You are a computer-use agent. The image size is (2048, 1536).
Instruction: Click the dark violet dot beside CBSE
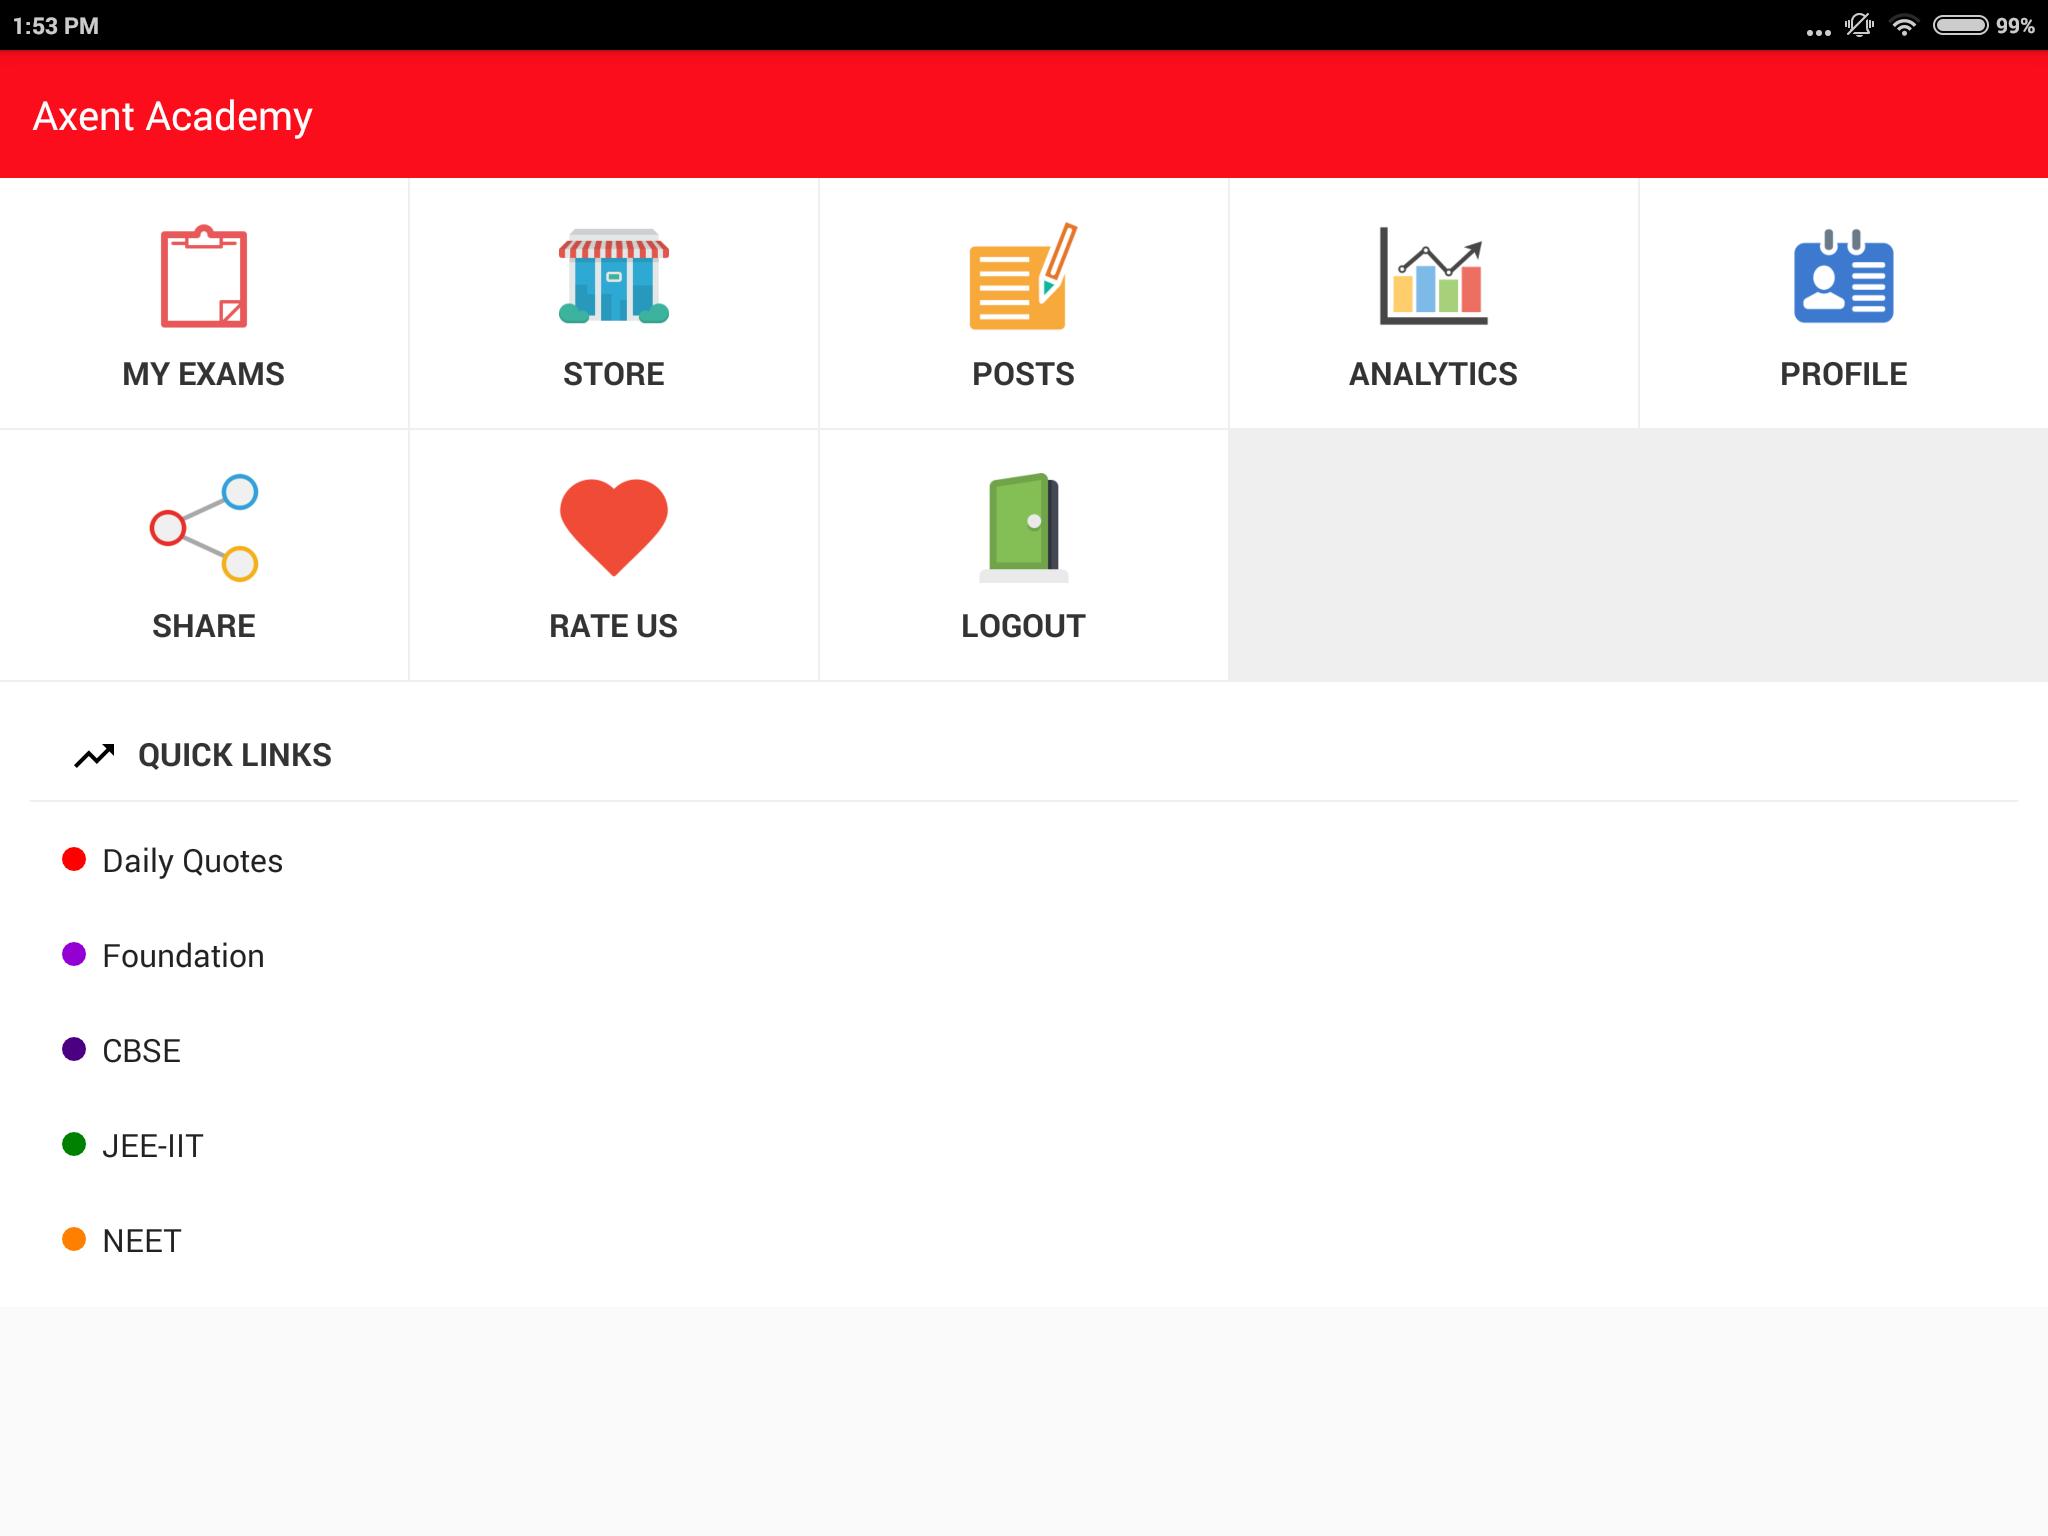tap(74, 1049)
